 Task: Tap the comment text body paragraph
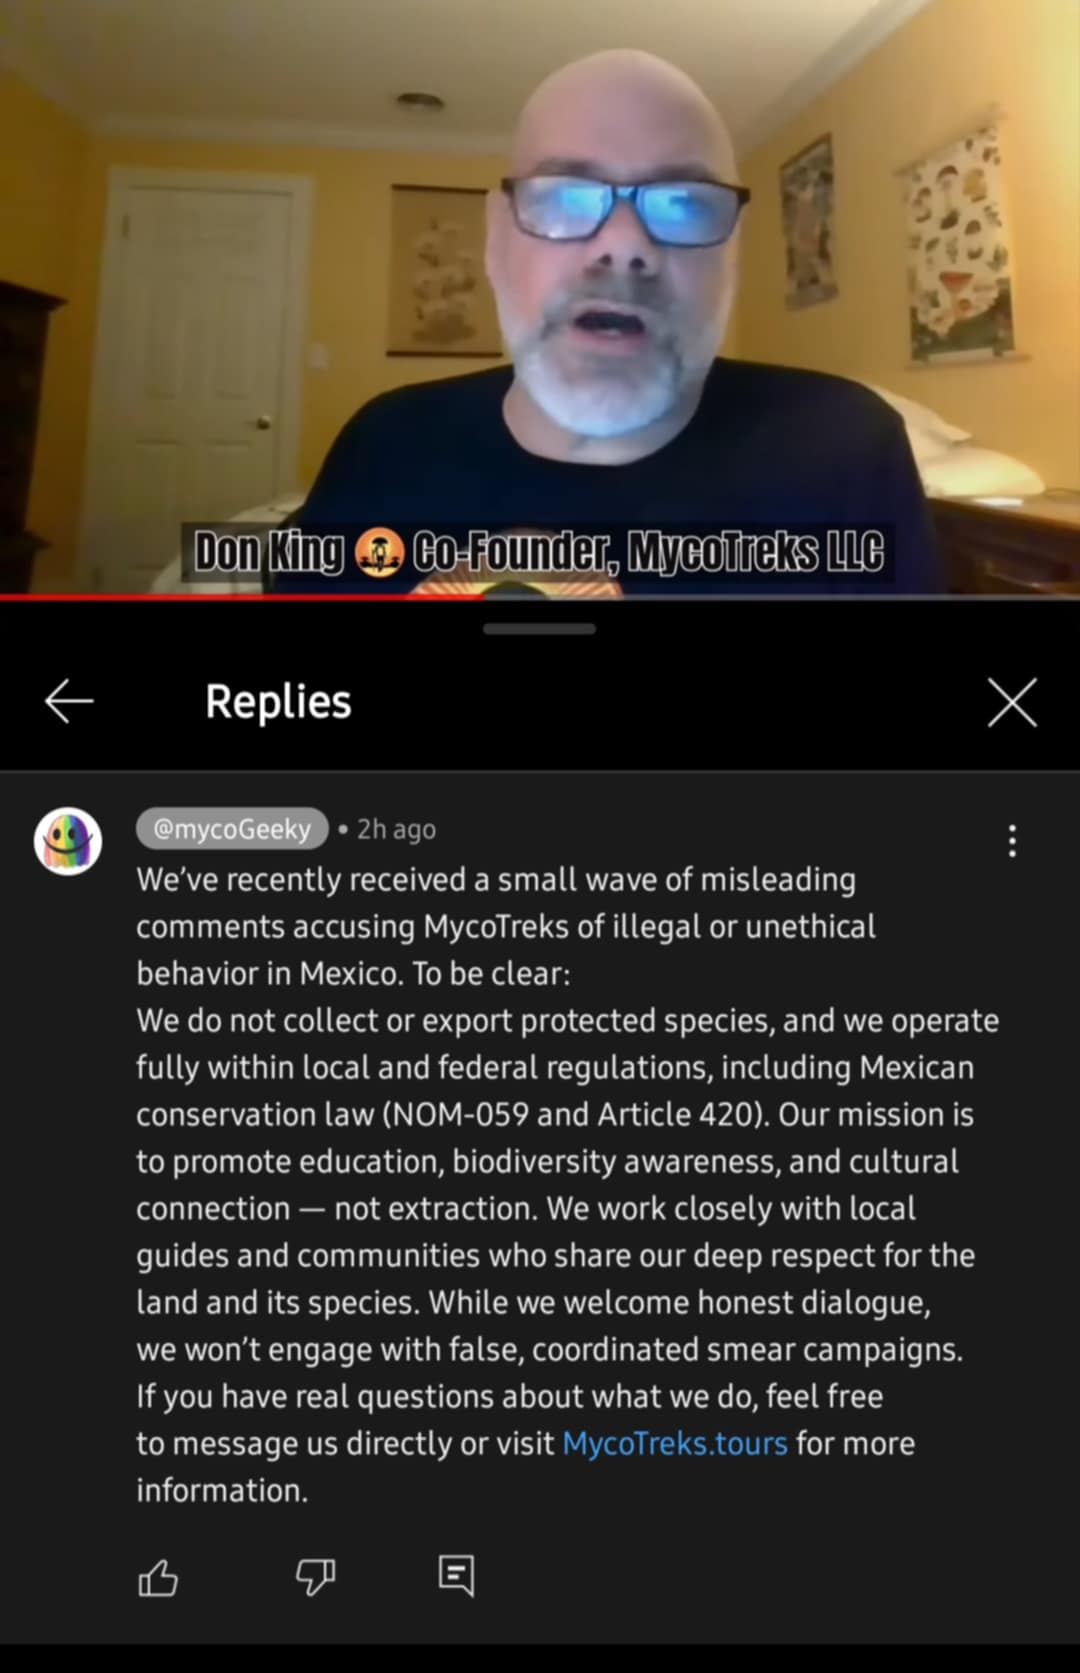567,1185
